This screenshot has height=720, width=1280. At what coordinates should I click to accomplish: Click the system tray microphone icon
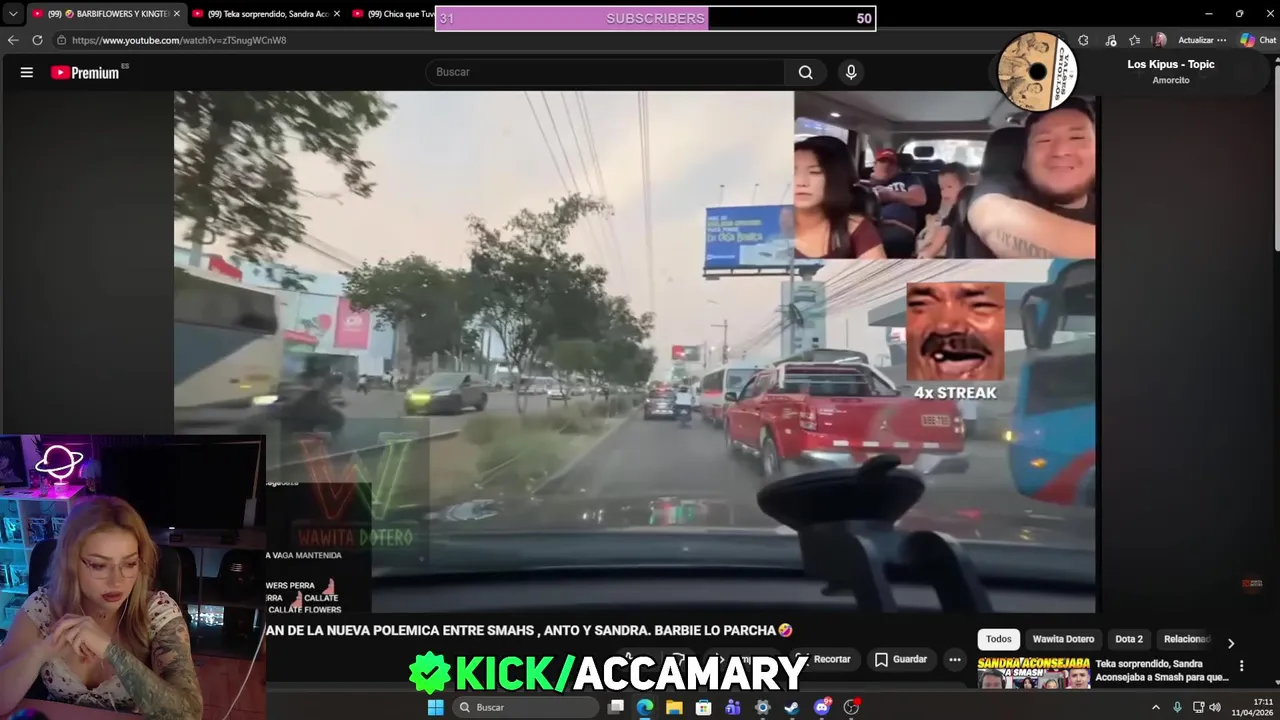1177,707
